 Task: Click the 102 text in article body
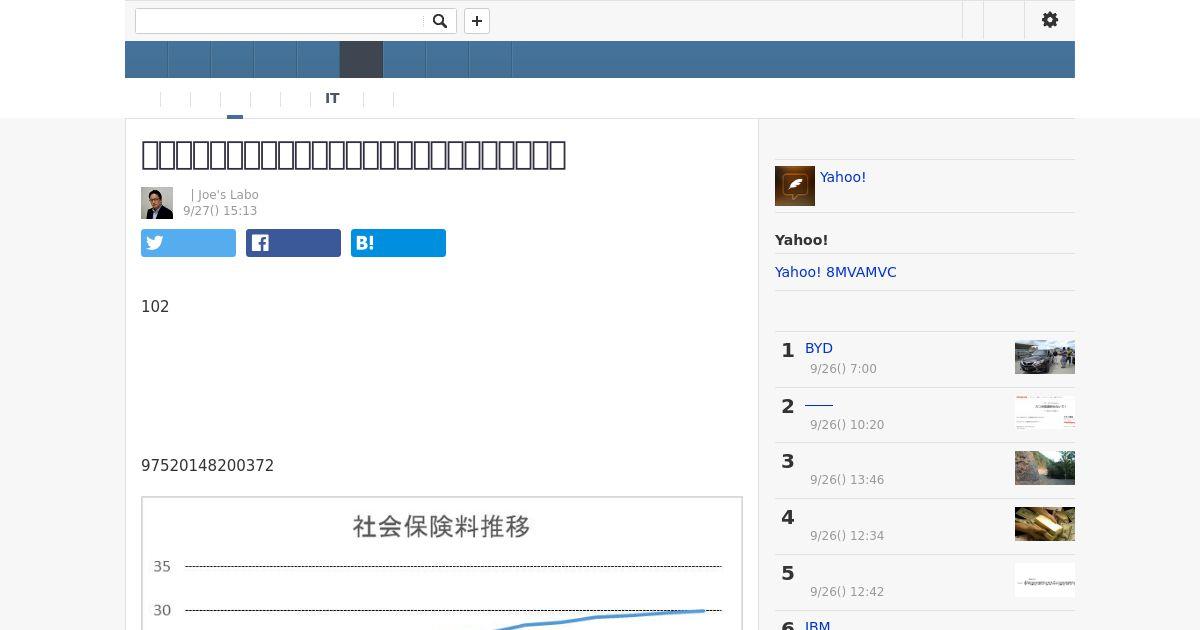coord(155,307)
